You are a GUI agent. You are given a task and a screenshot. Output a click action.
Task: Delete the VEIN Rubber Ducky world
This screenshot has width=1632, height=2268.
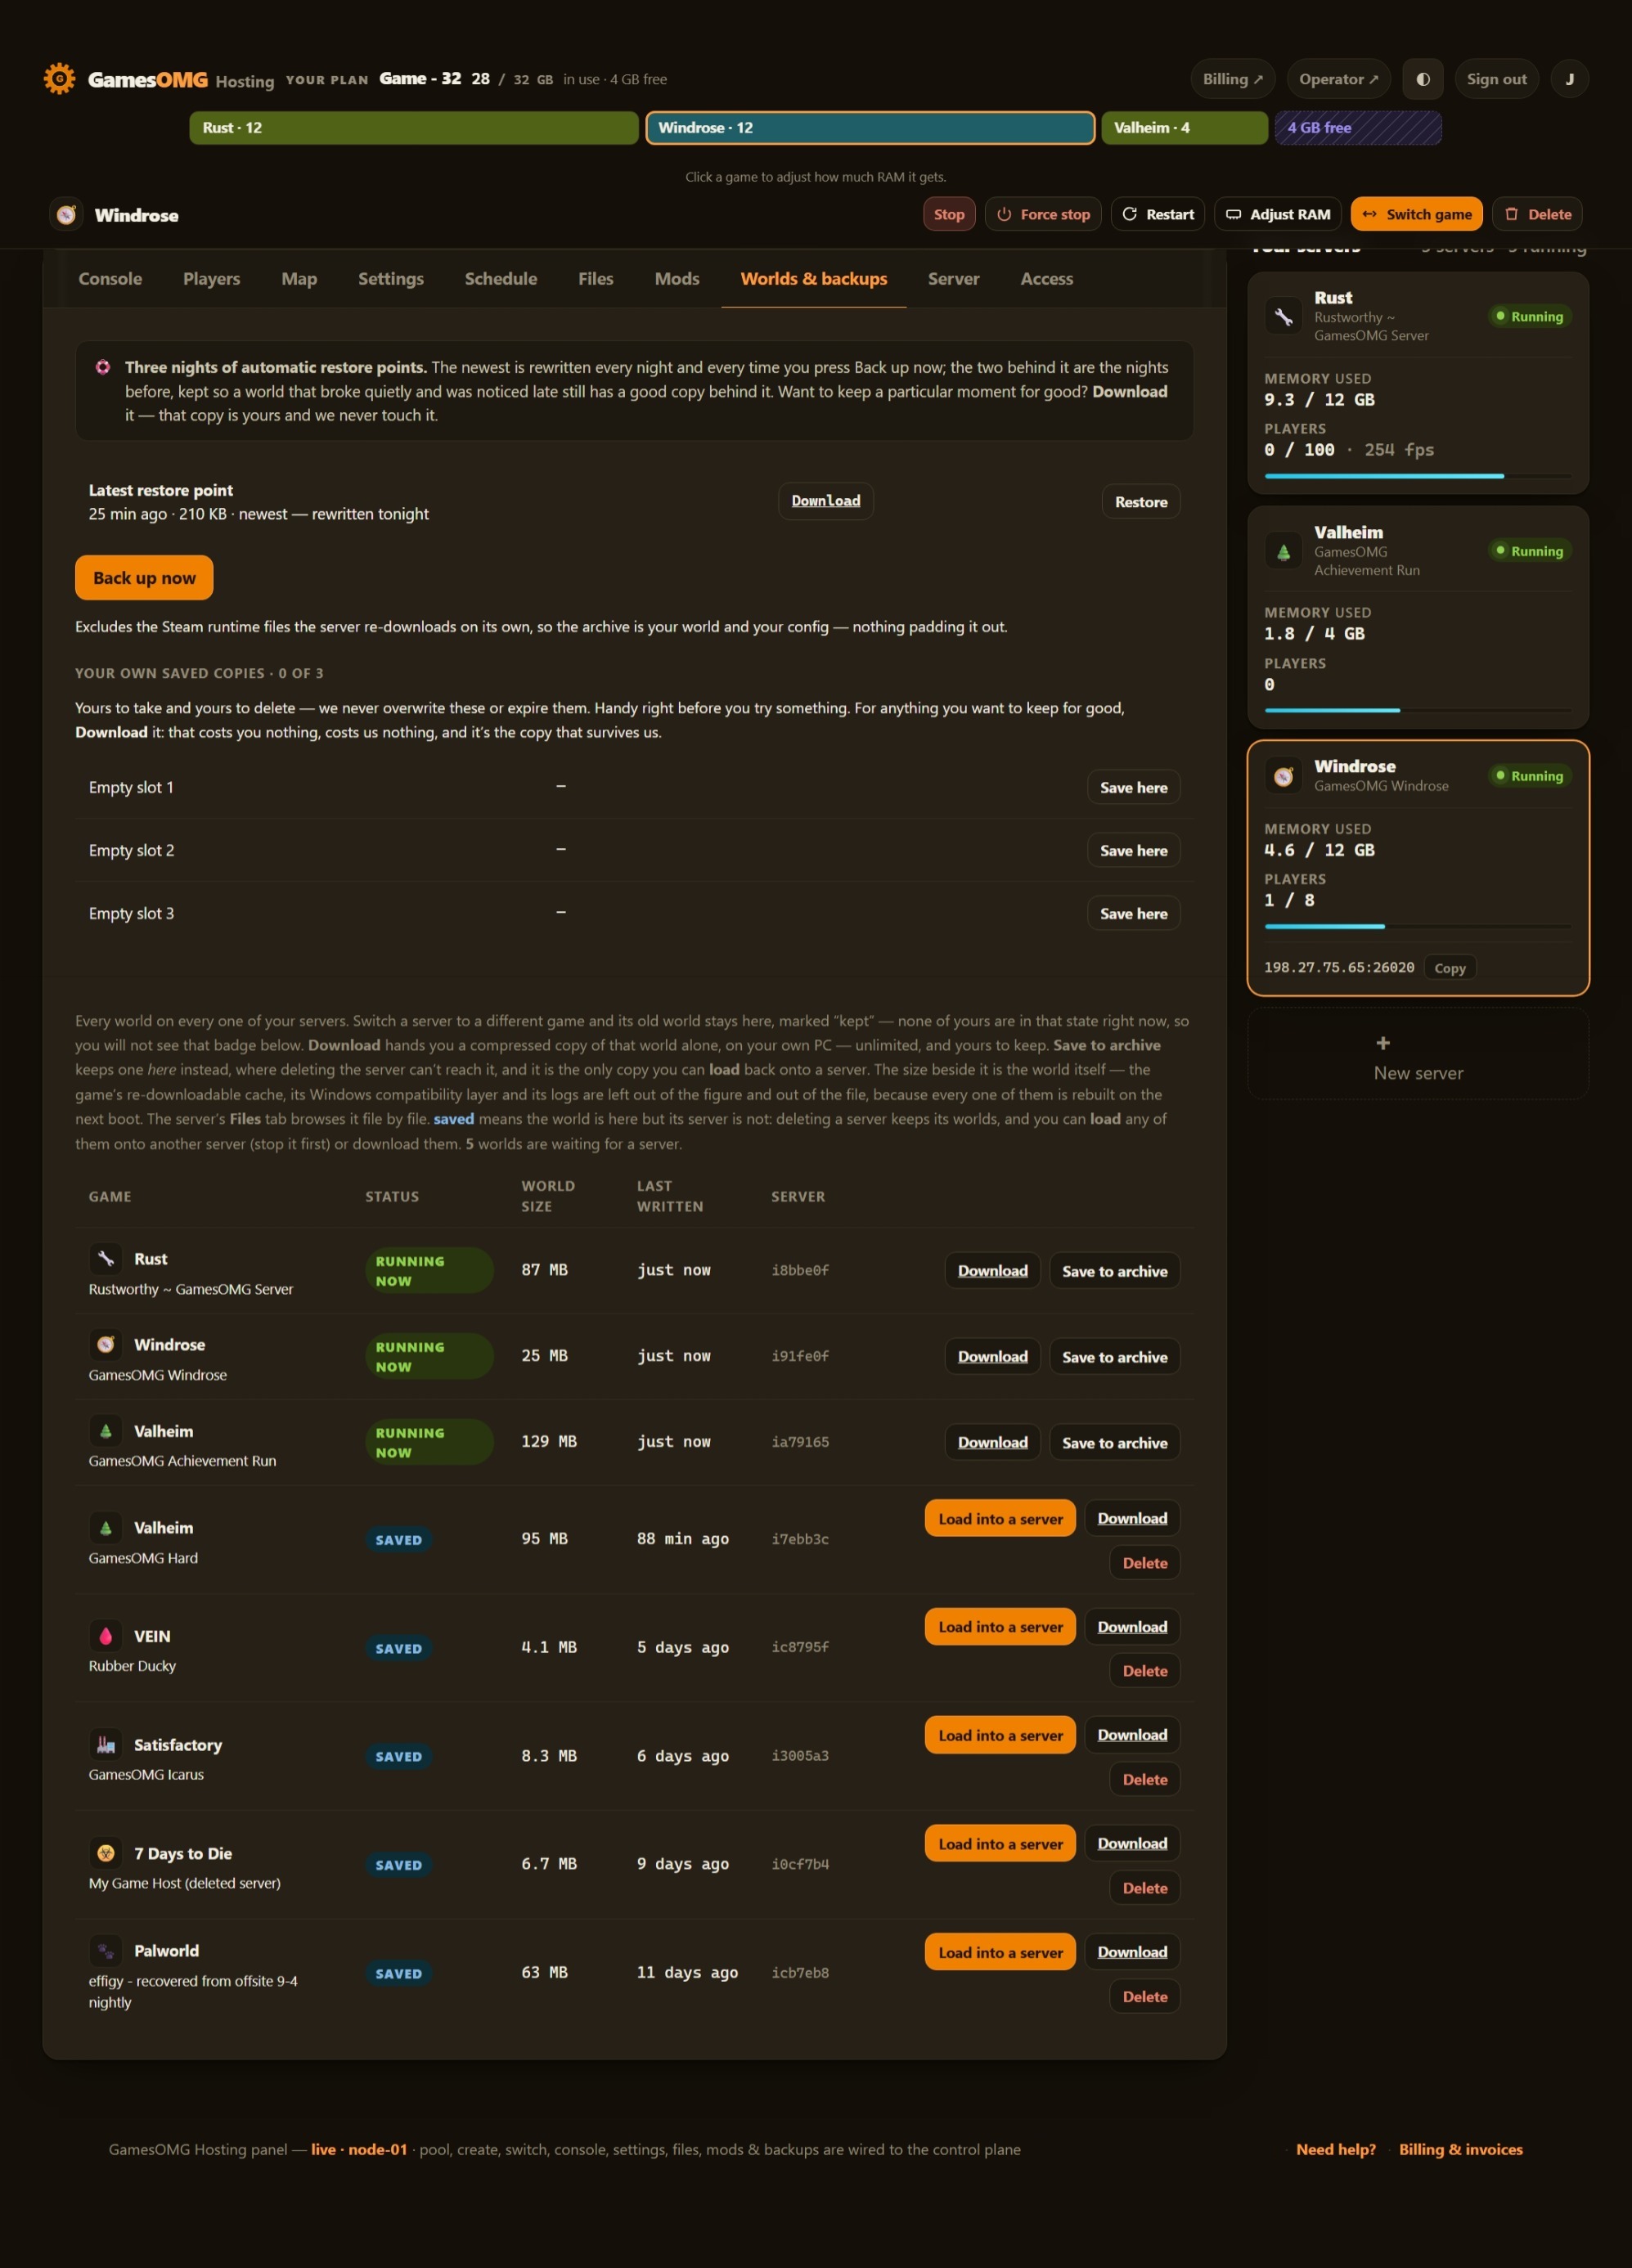pyautogui.click(x=1145, y=1671)
